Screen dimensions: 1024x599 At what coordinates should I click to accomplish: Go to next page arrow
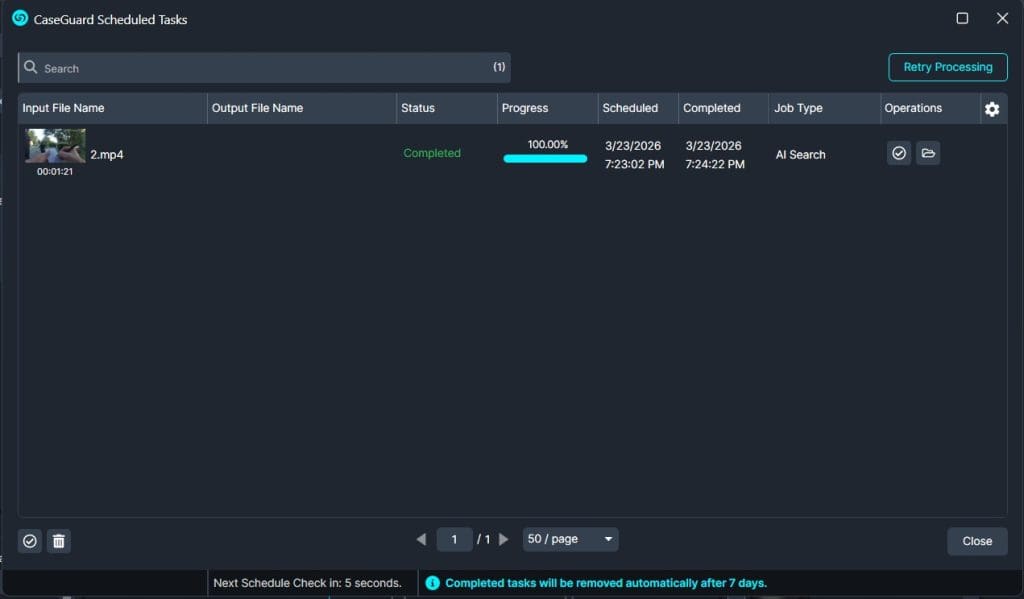point(503,539)
